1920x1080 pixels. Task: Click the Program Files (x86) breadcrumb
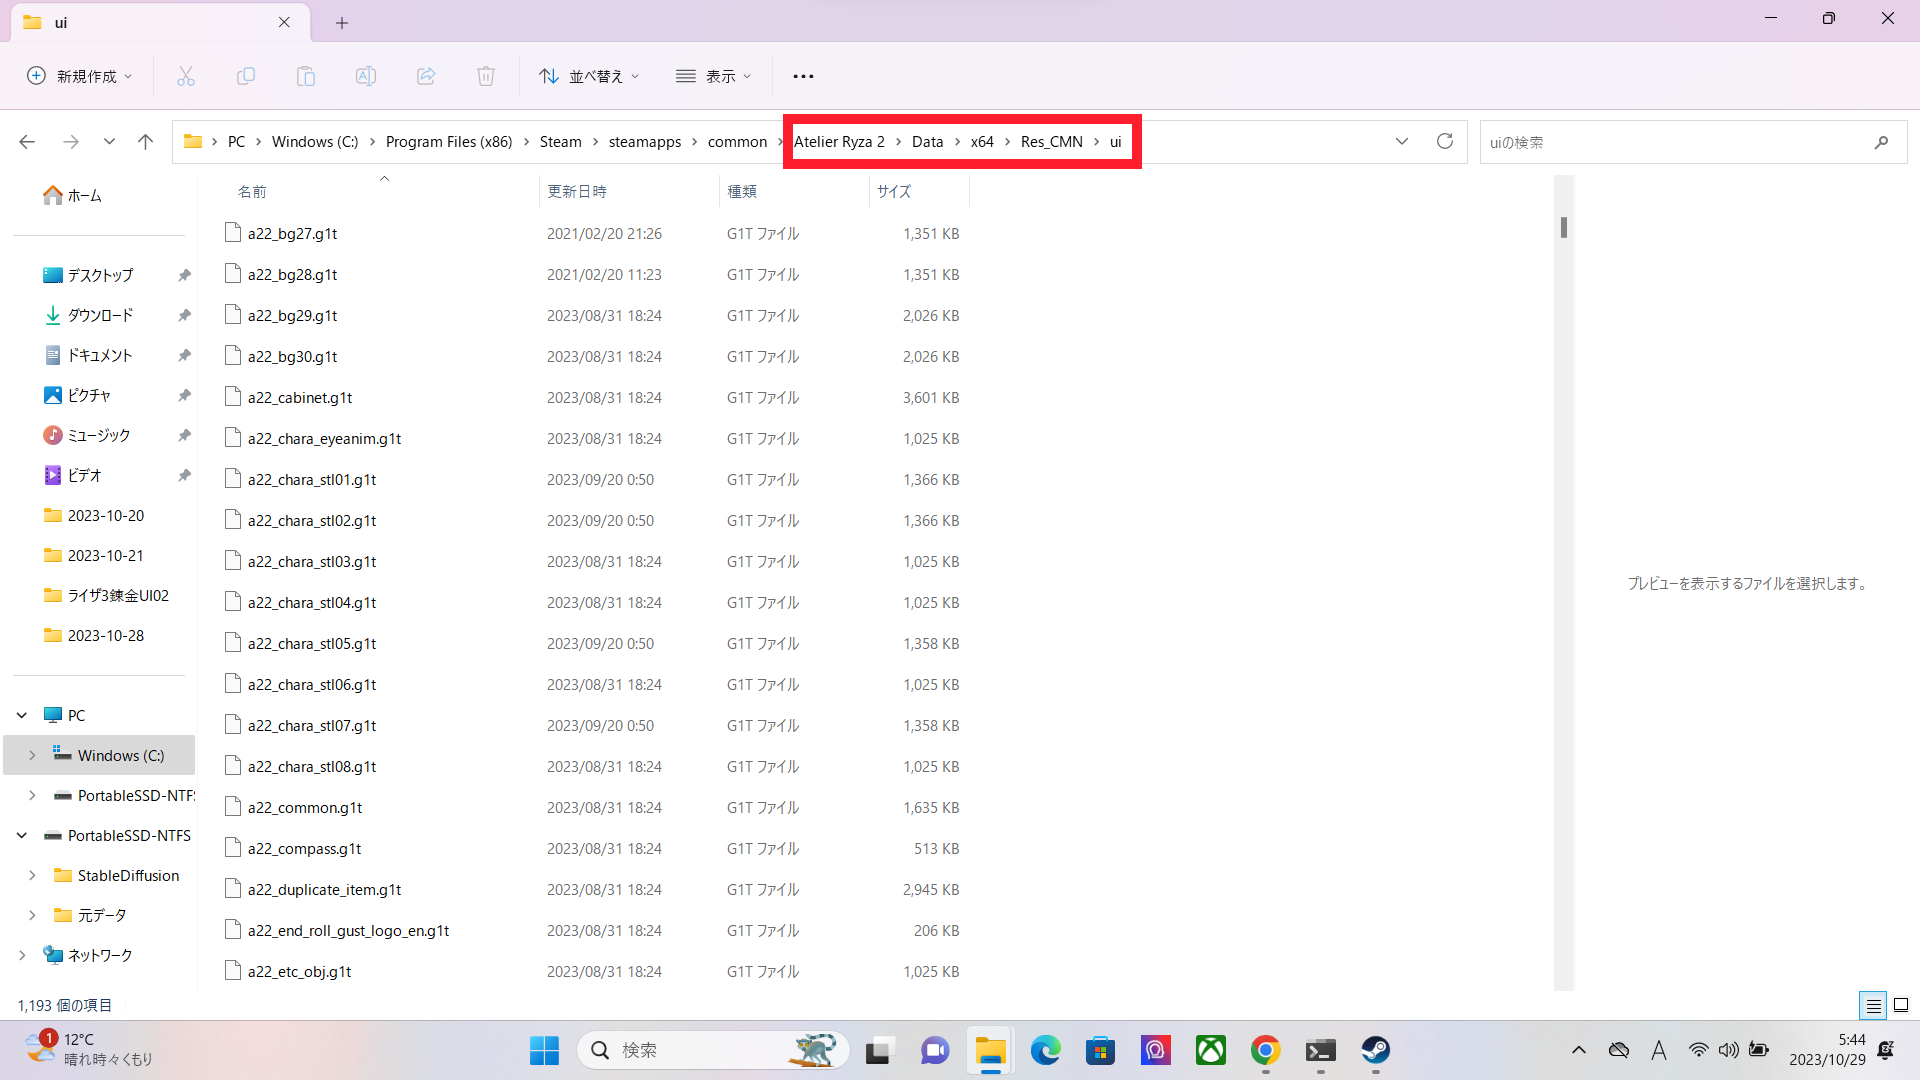pyautogui.click(x=449, y=142)
